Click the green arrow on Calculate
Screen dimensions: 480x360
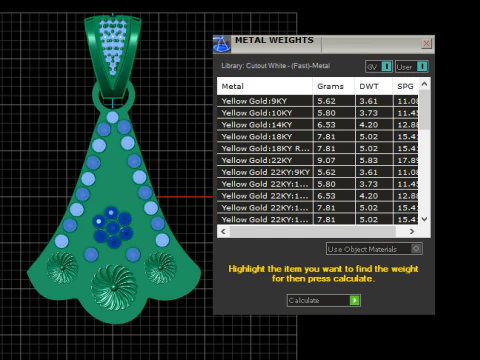click(354, 300)
